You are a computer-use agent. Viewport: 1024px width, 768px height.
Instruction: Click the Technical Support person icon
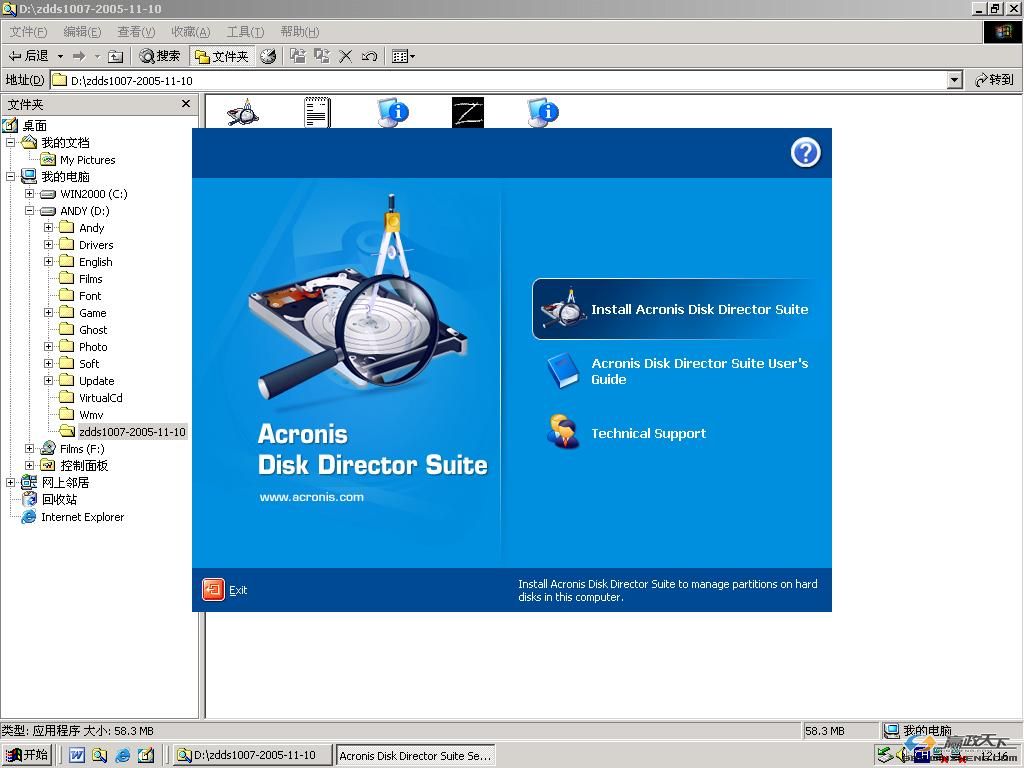(563, 431)
